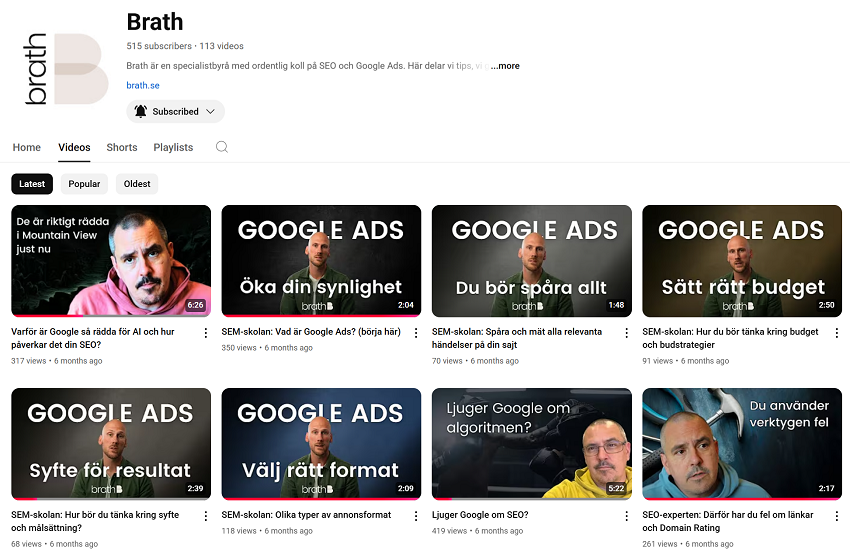Click the 2:50 duration badge

(826, 305)
